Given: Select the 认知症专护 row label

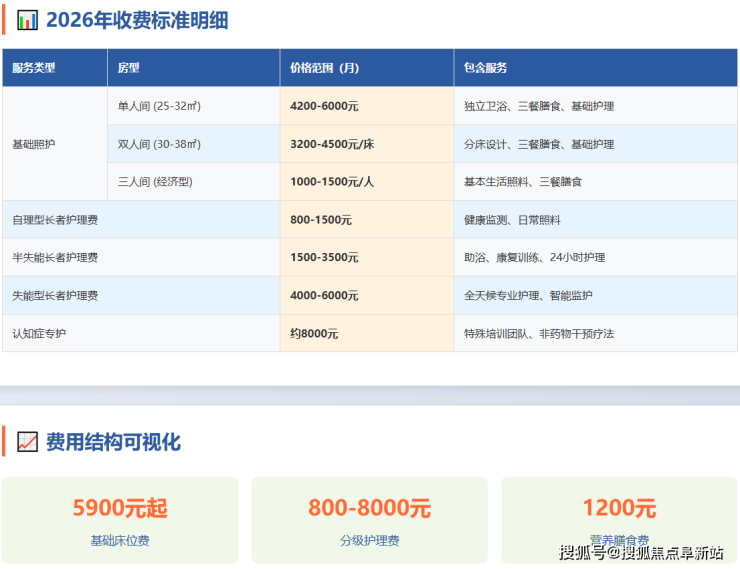Looking at the screenshot, I should [40, 333].
